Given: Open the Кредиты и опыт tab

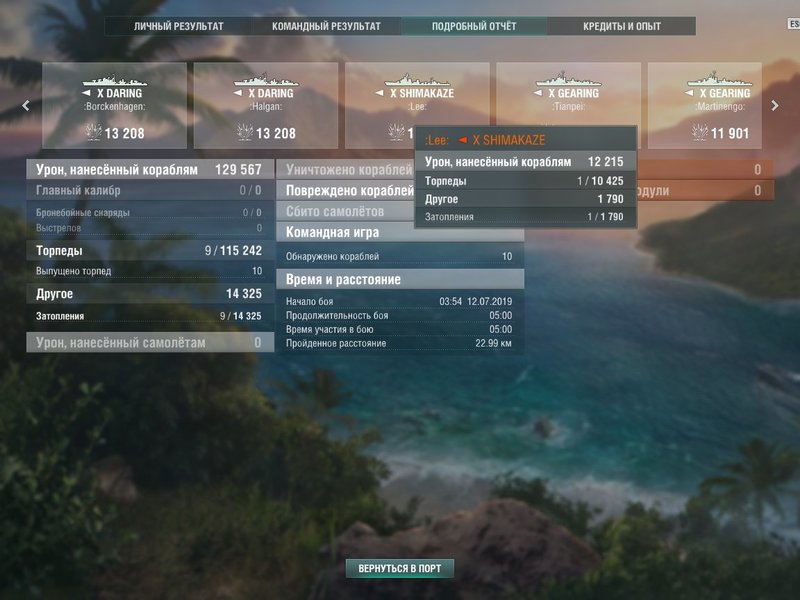Looking at the screenshot, I should tap(621, 26).
